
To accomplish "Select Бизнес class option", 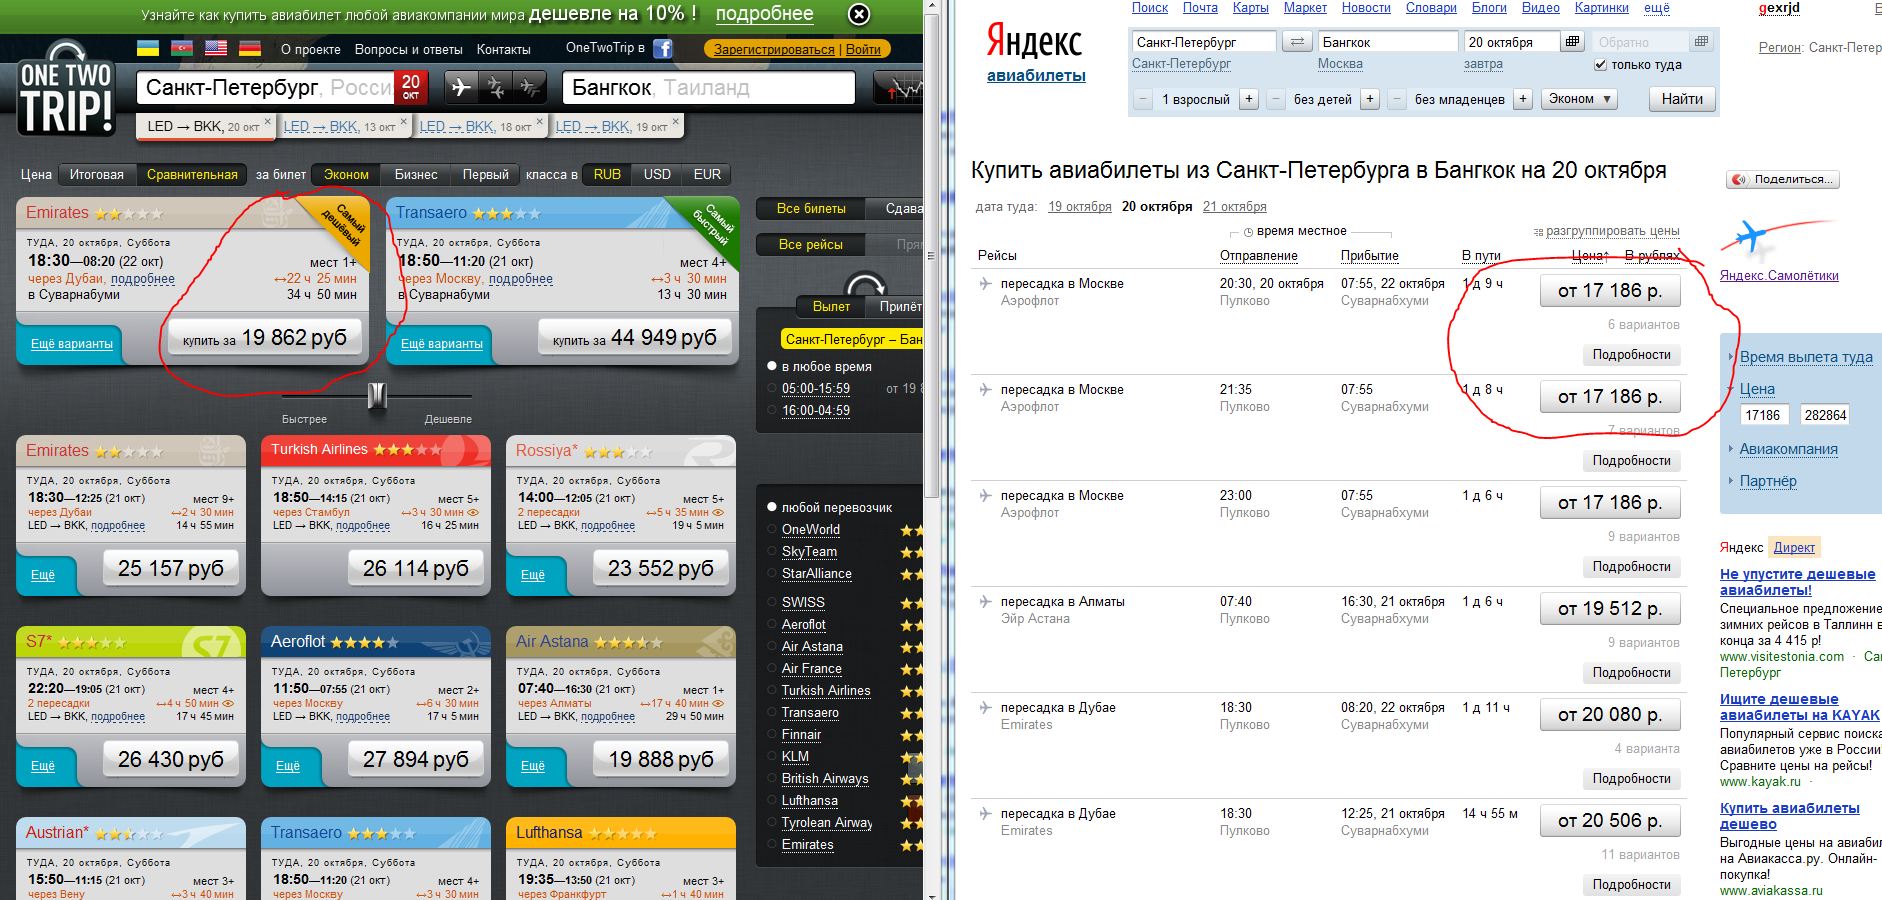I will (x=416, y=174).
